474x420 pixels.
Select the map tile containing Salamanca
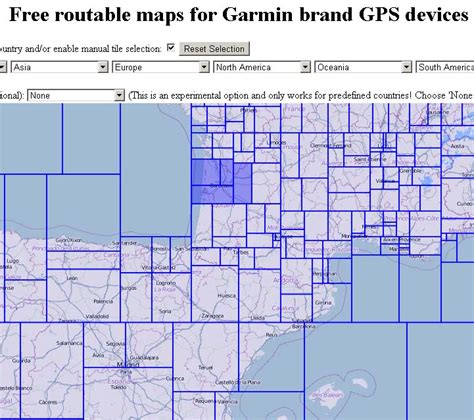(x=52, y=370)
